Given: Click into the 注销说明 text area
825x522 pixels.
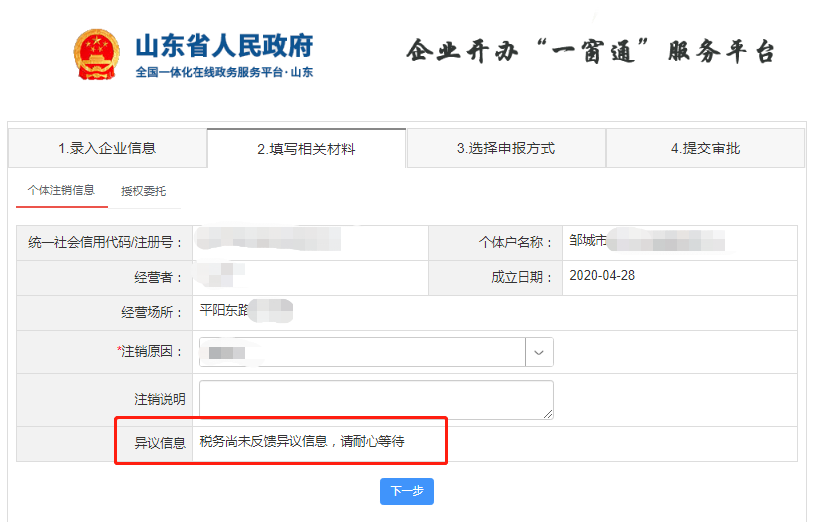Looking at the screenshot, I should coord(375,399).
